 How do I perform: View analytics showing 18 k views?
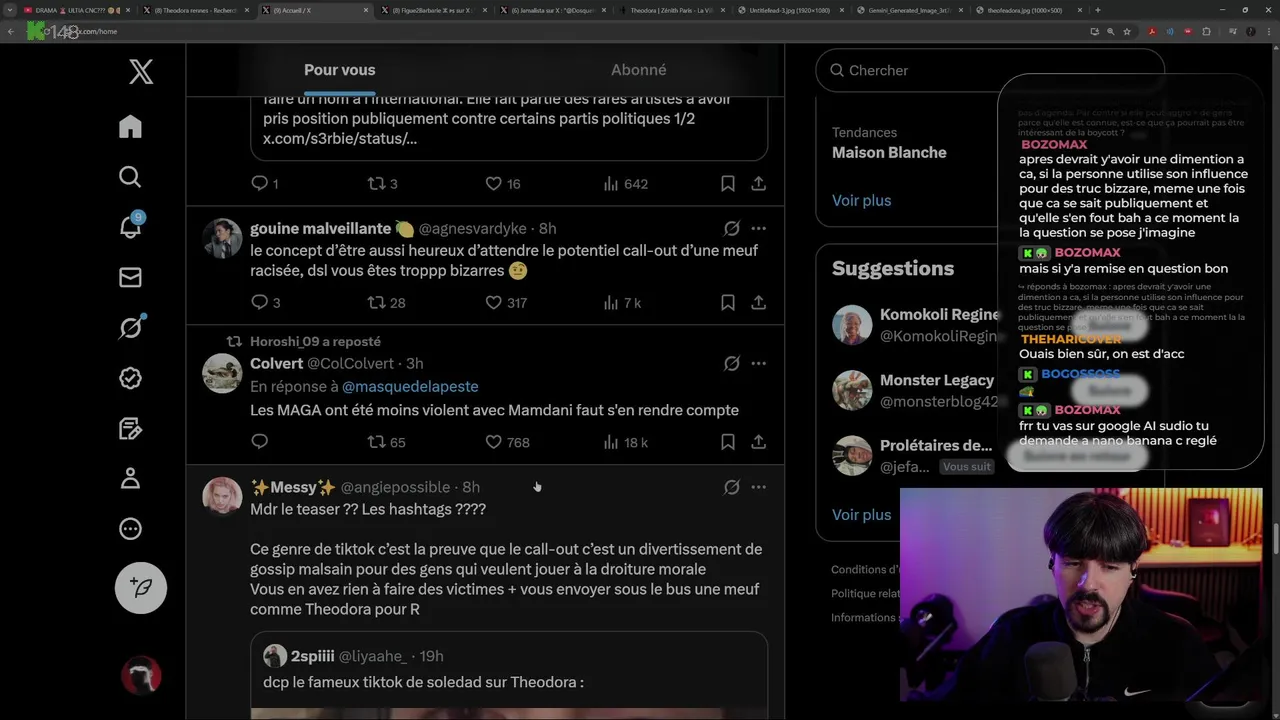pyautogui.click(x=626, y=441)
